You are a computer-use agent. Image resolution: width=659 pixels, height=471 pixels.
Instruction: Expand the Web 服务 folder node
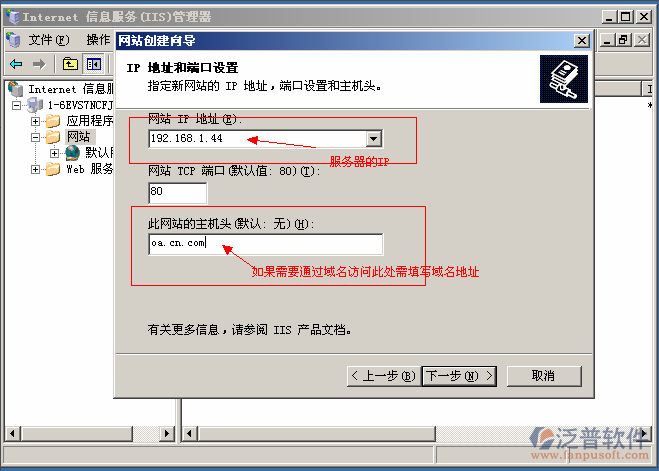[x=35, y=169]
